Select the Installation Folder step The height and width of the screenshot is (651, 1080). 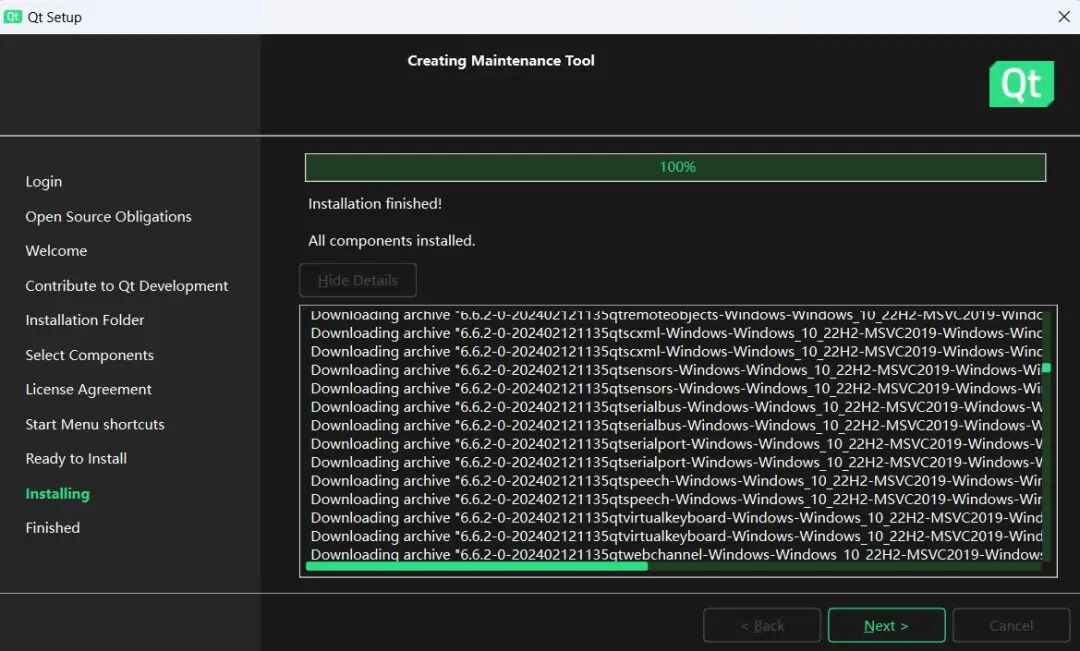tap(85, 320)
